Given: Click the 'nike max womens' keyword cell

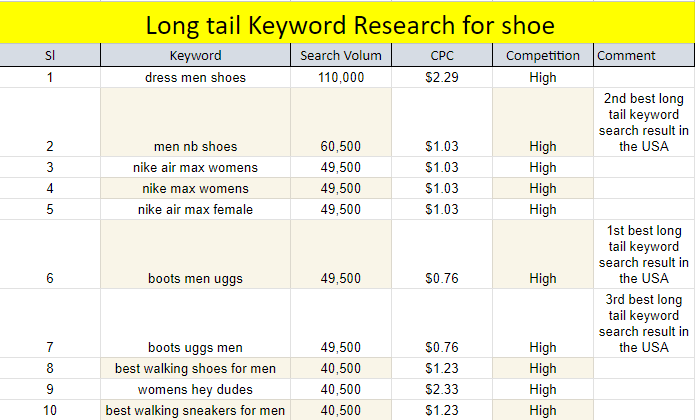Looking at the screenshot, I should [x=195, y=189].
